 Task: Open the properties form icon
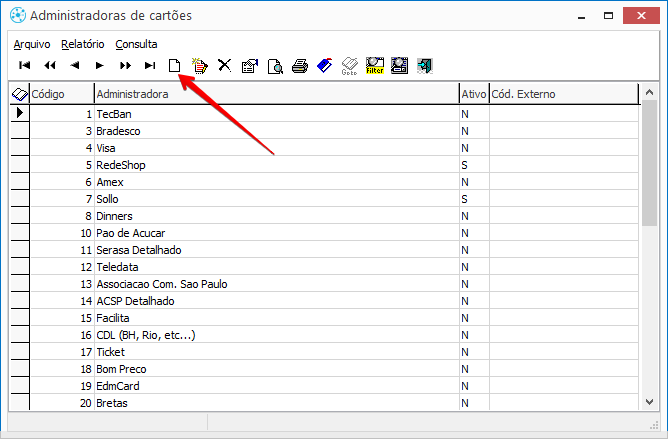coord(250,66)
